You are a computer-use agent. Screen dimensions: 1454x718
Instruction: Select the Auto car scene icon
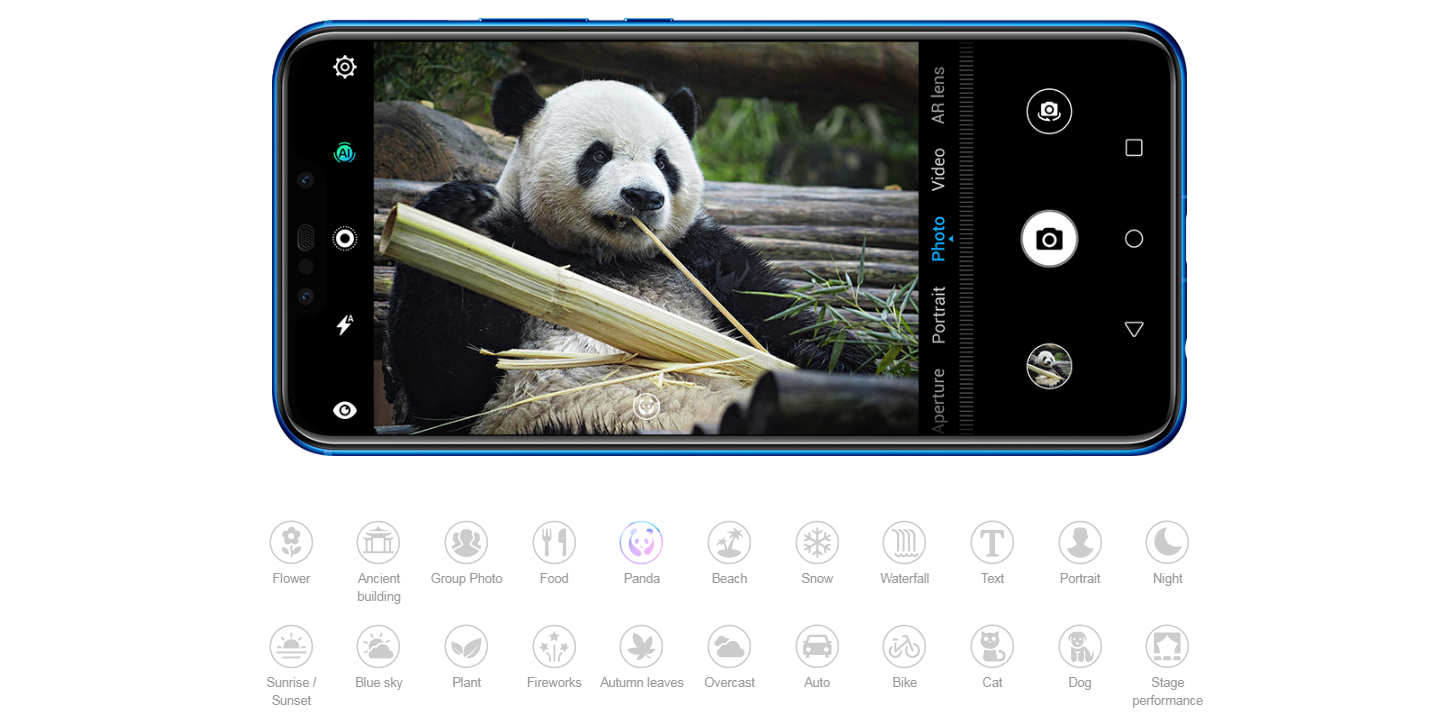coord(817,646)
